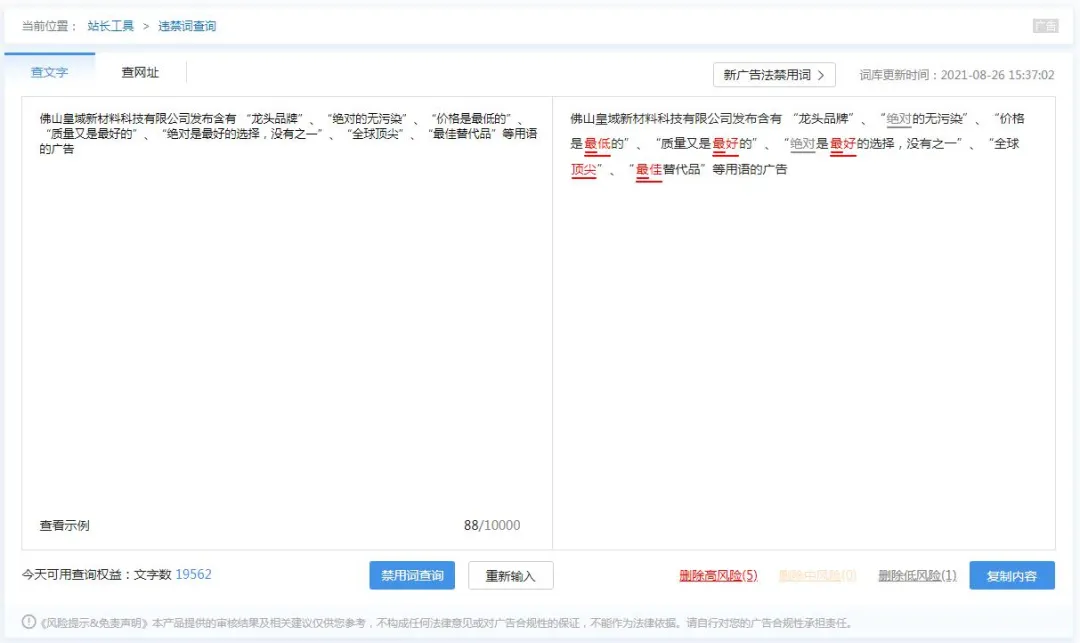Click the underlined word 顶尖 in results
Image resolution: width=1080 pixels, height=643 pixels.
click(583, 170)
